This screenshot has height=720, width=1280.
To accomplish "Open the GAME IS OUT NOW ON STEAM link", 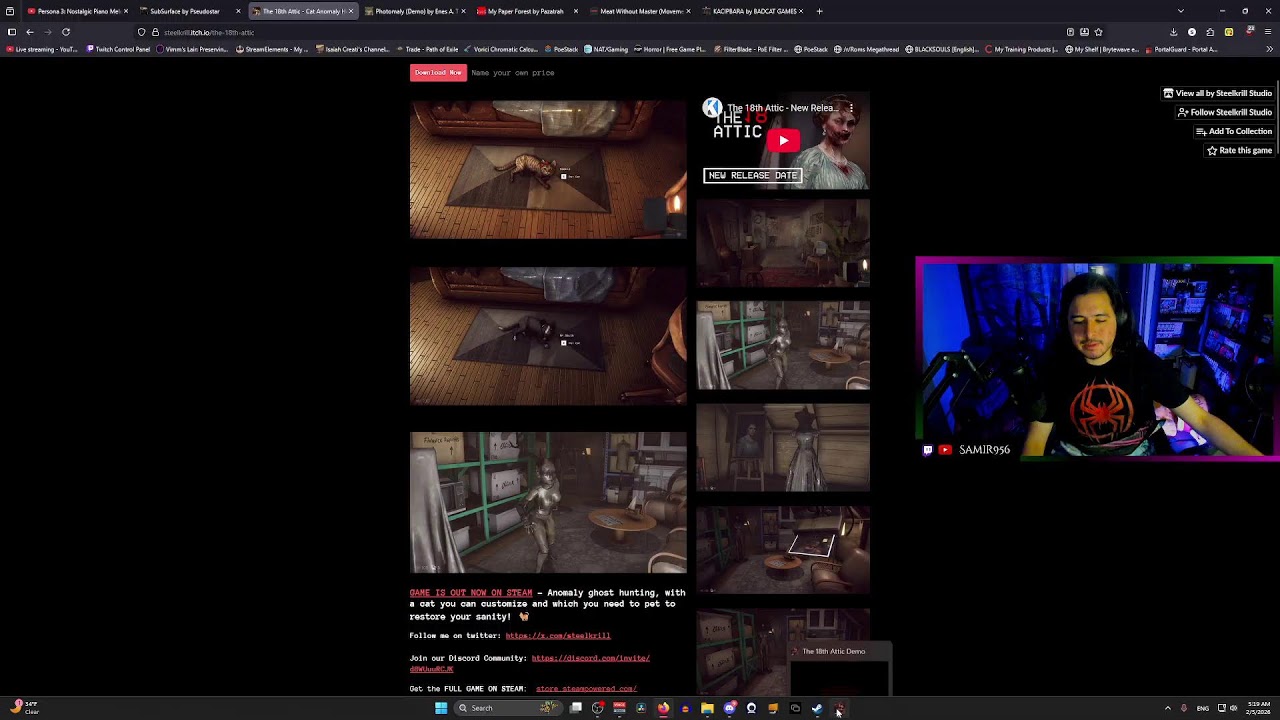I will 471,593.
